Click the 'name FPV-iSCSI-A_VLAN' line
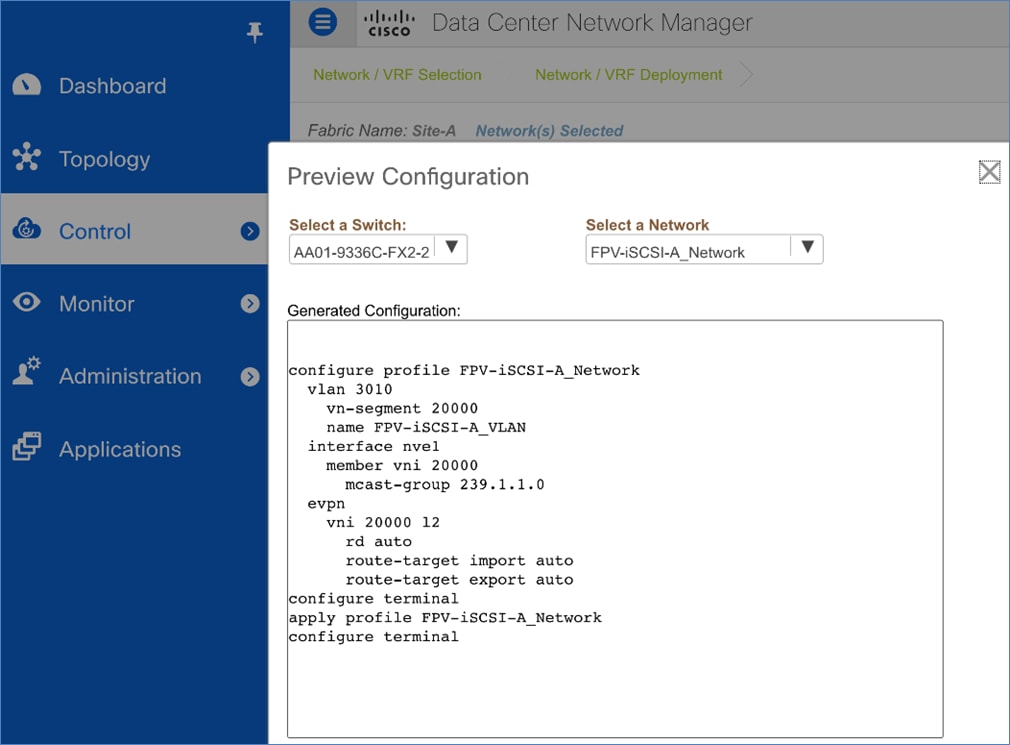1010x745 pixels. click(426, 428)
